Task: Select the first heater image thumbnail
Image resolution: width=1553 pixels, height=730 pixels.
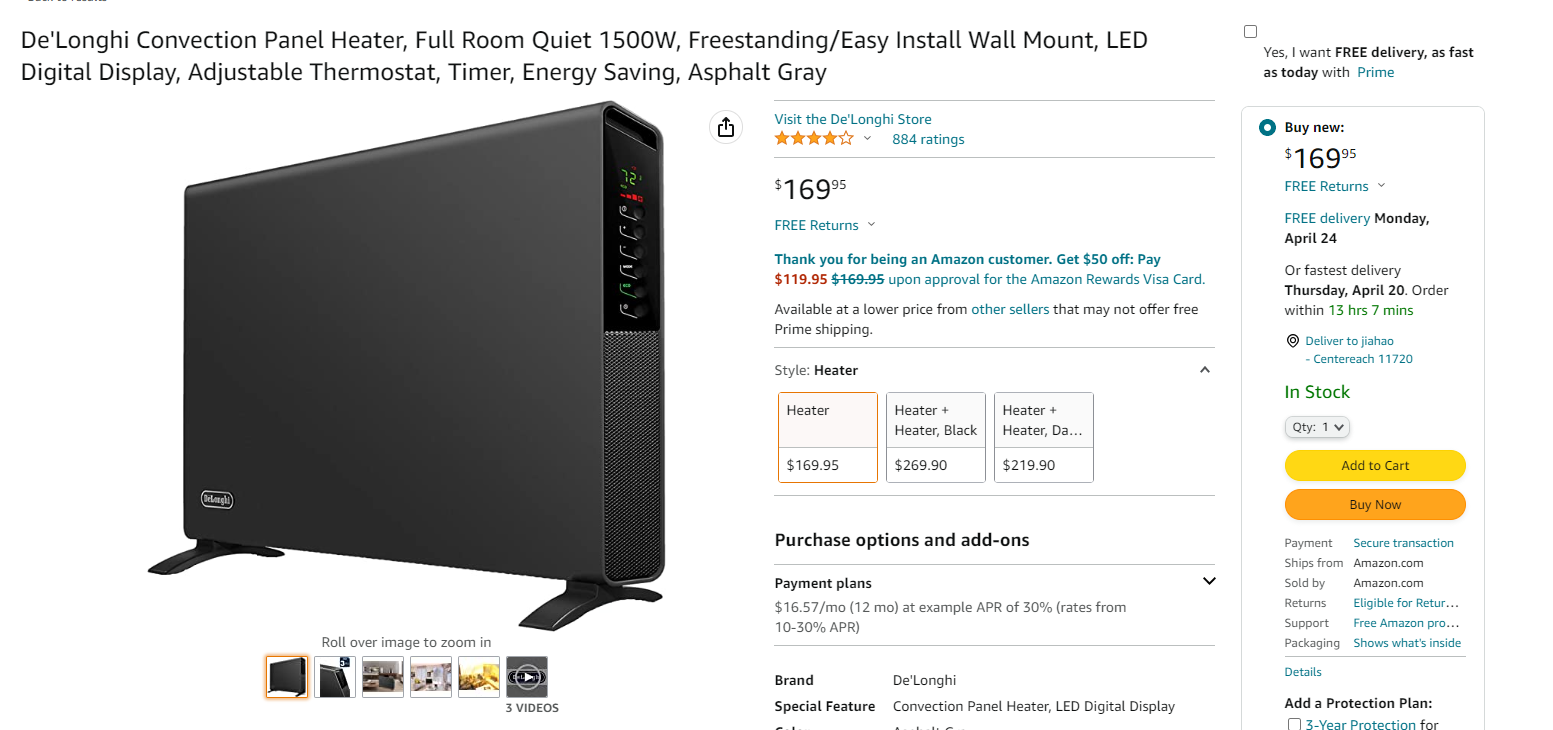Action: tap(287, 677)
